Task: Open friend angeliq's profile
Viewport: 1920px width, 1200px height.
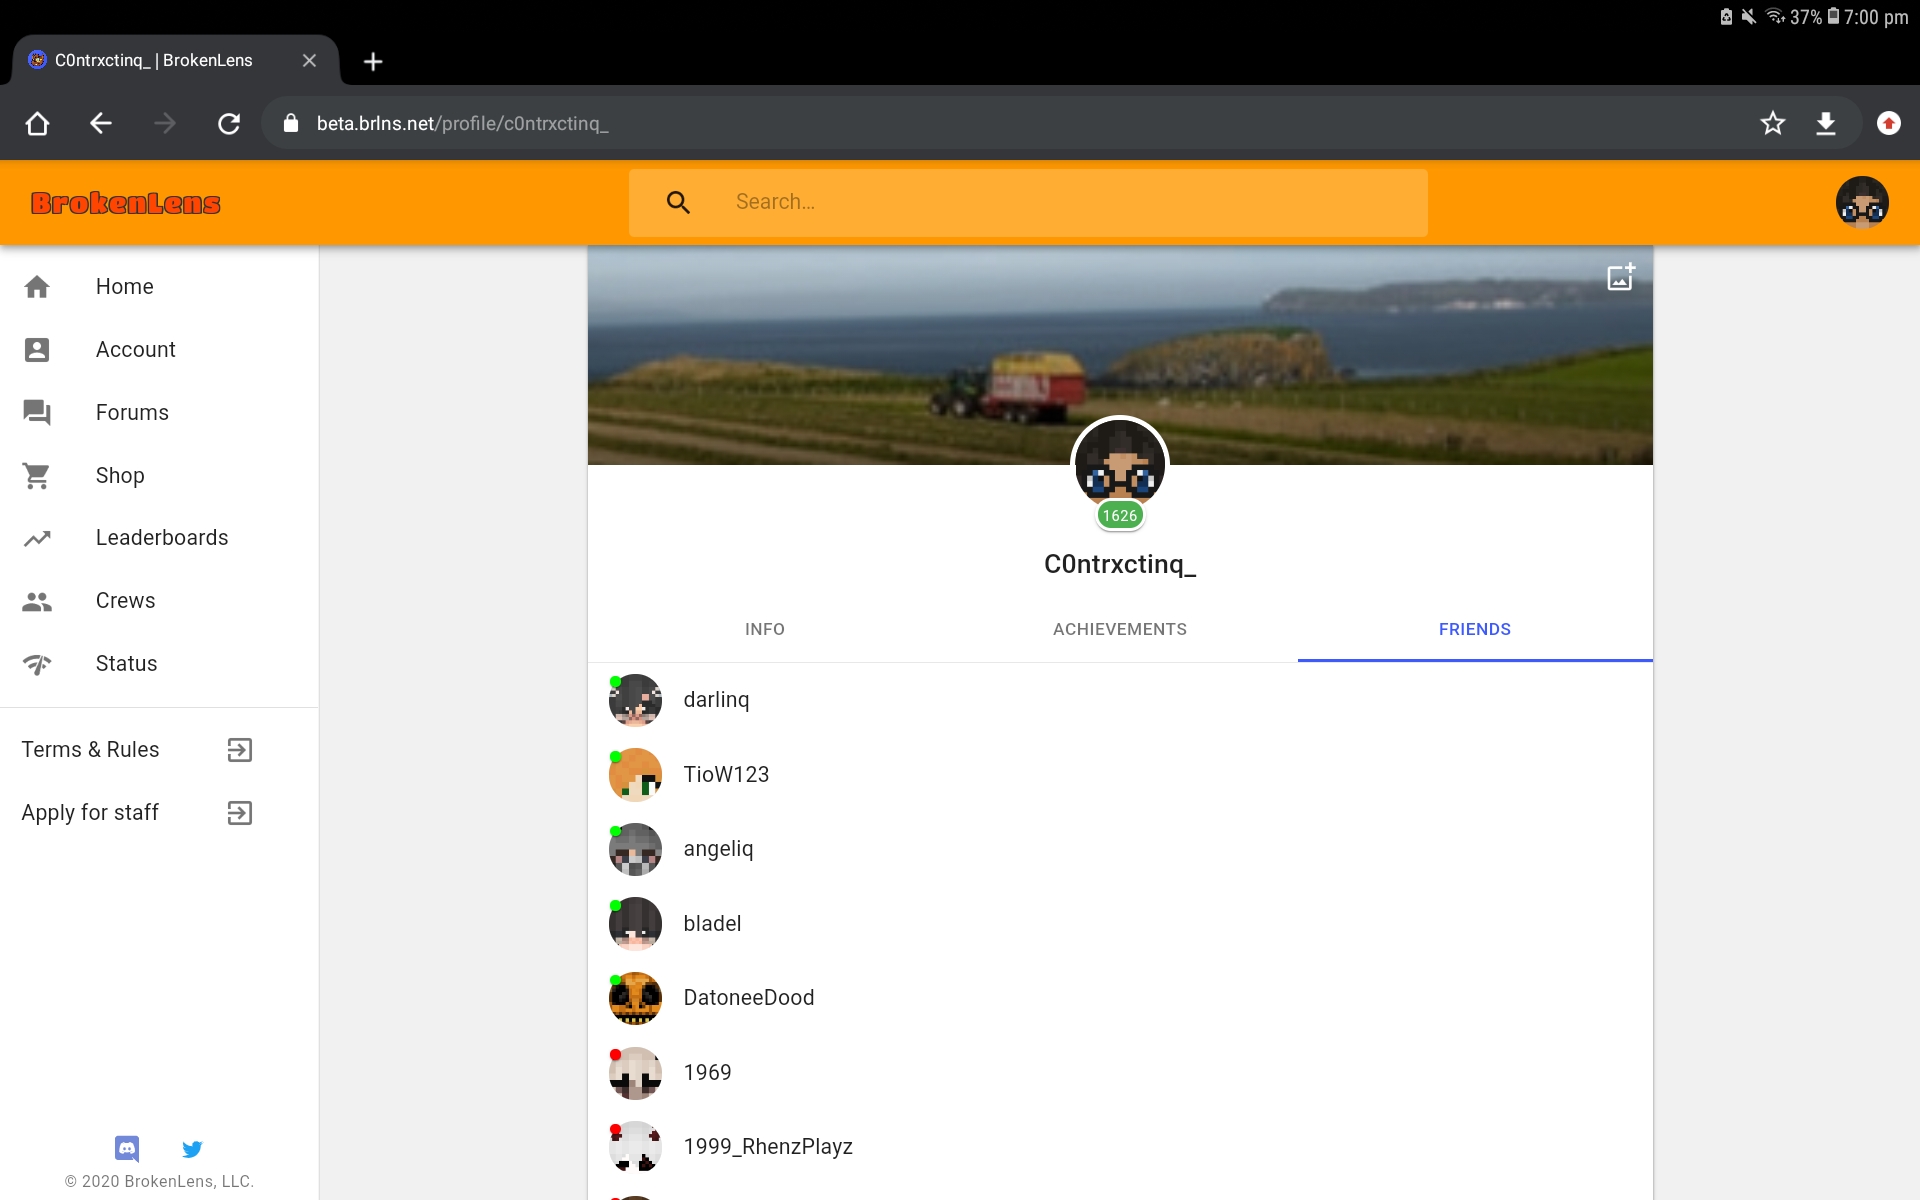Action: click(x=1120, y=849)
